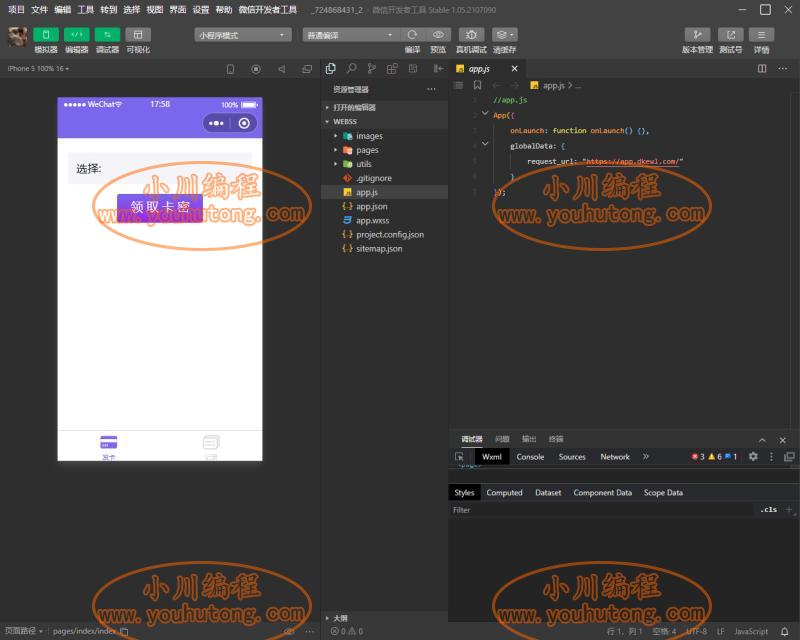Select the second bottom tab bar icon
The image size is (800, 640).
211,447
